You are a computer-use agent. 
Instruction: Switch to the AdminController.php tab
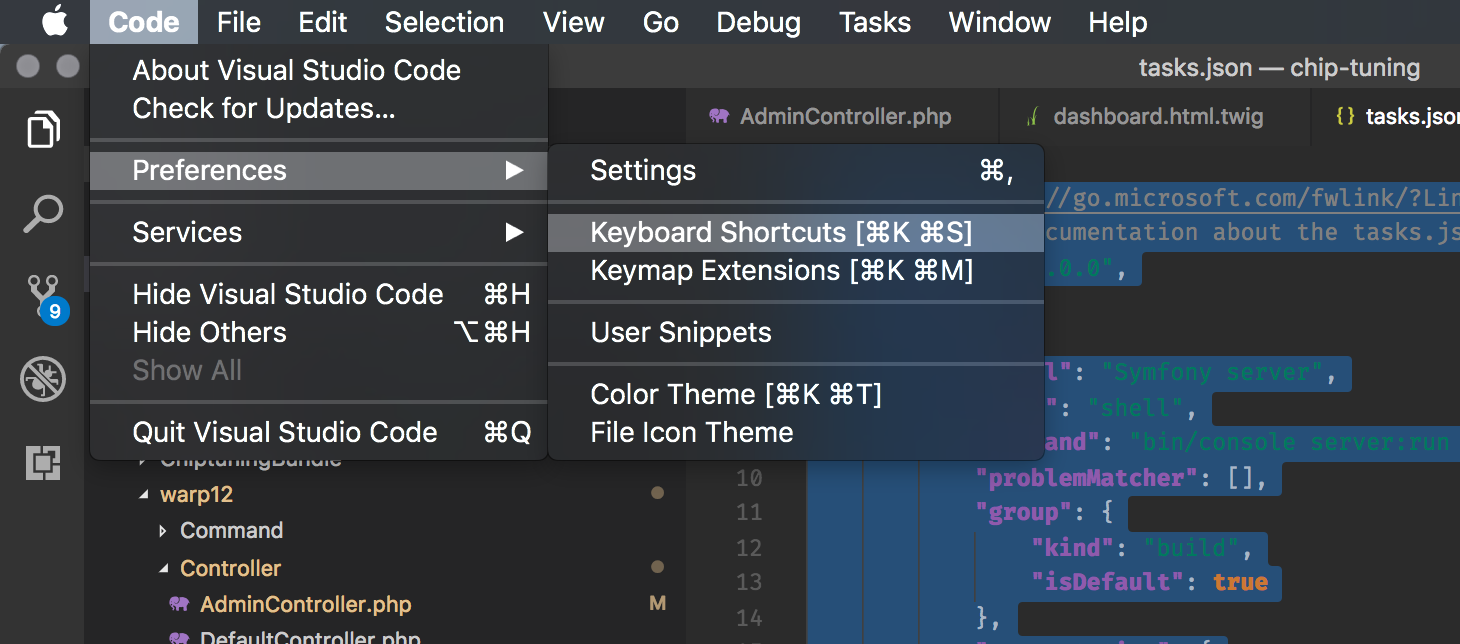(844, 117)
